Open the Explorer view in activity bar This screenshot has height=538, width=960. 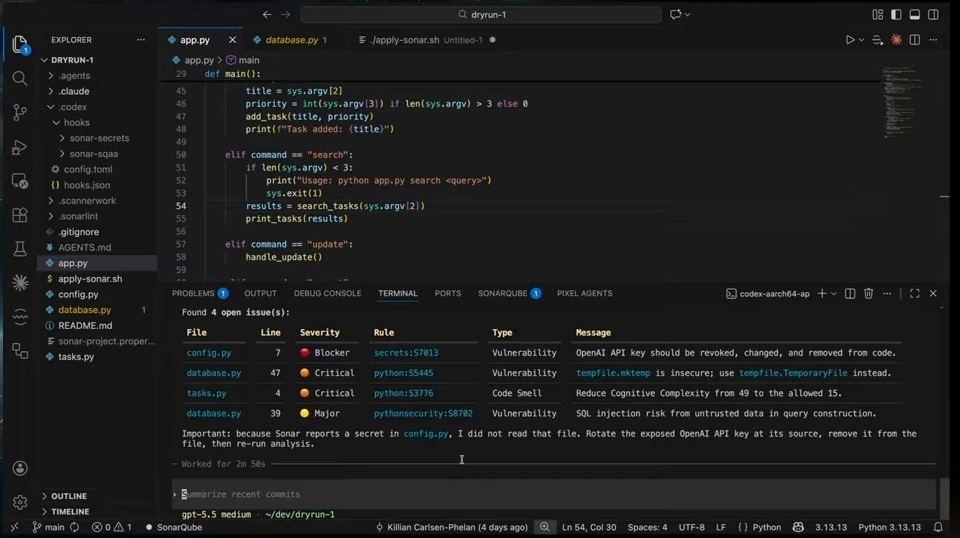(20, 44)
